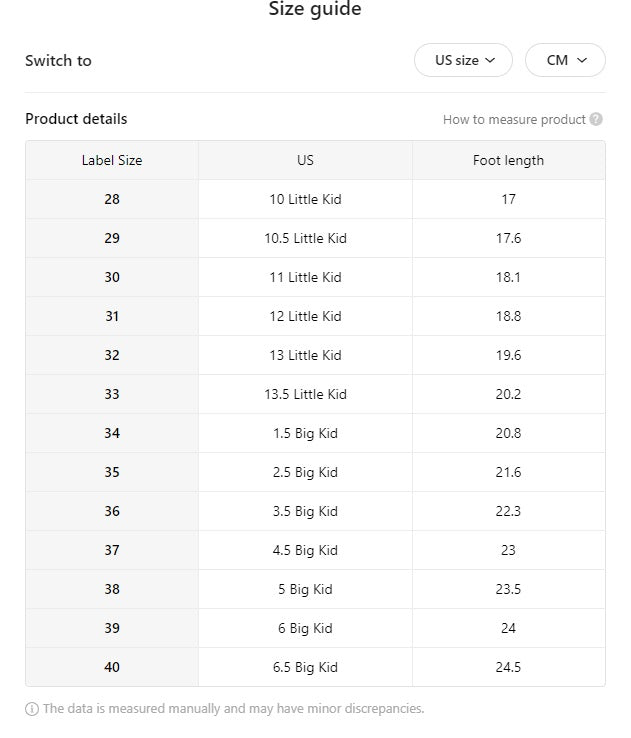Click the 13.5 Little Kid cell

tap(305, 394)
